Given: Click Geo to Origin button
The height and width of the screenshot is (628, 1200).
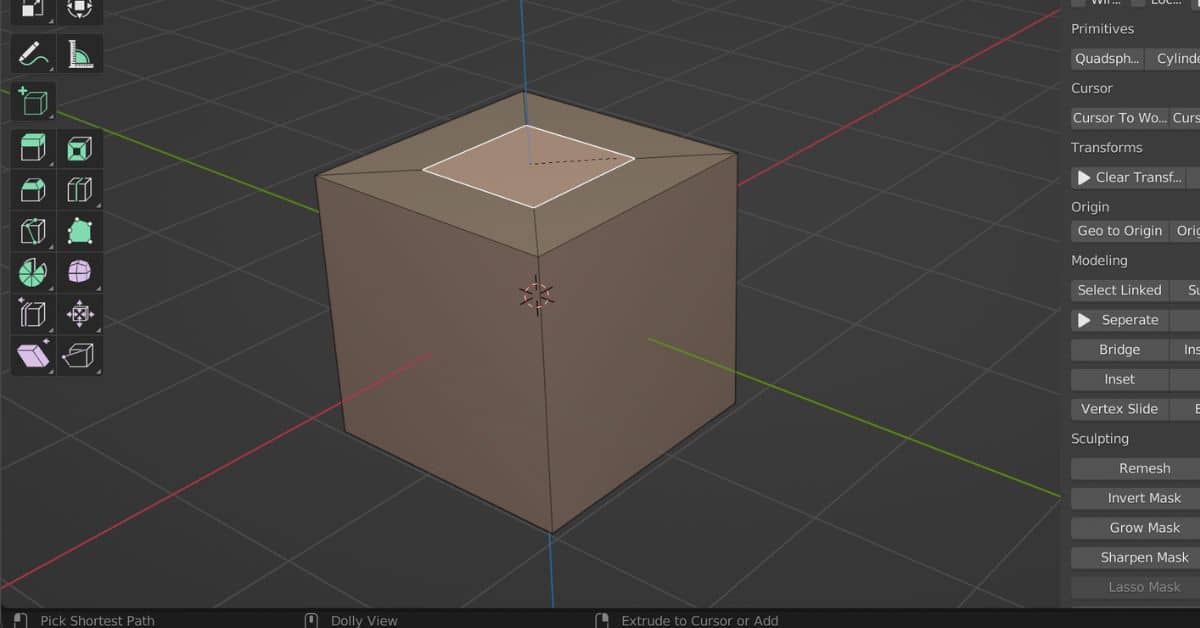Looking at the screenshot, I should (1119, 231).
